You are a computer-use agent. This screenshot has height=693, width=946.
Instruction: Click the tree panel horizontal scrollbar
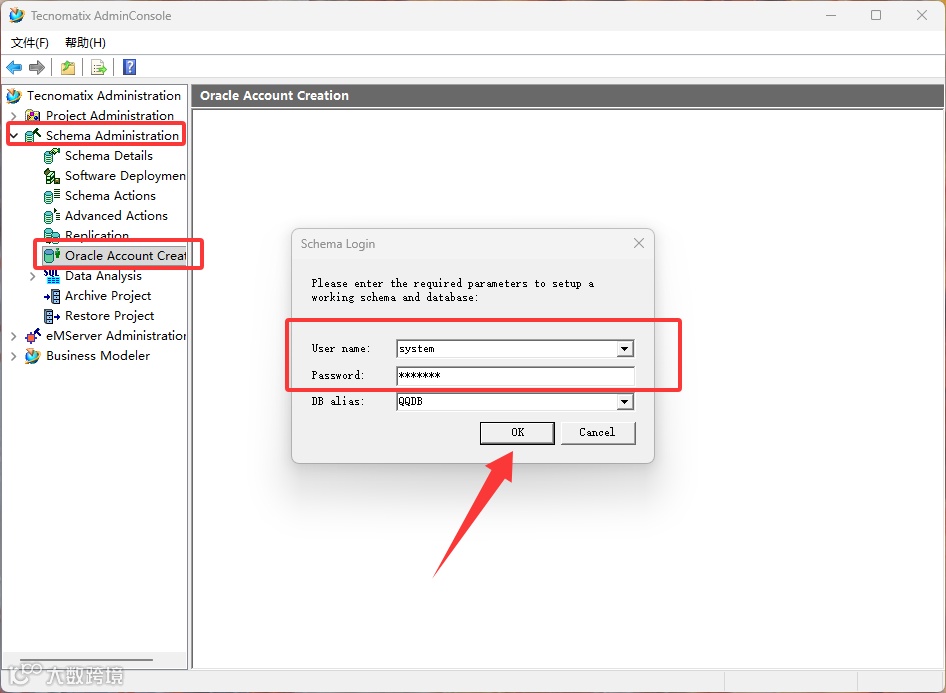click(x=86, y=660)
